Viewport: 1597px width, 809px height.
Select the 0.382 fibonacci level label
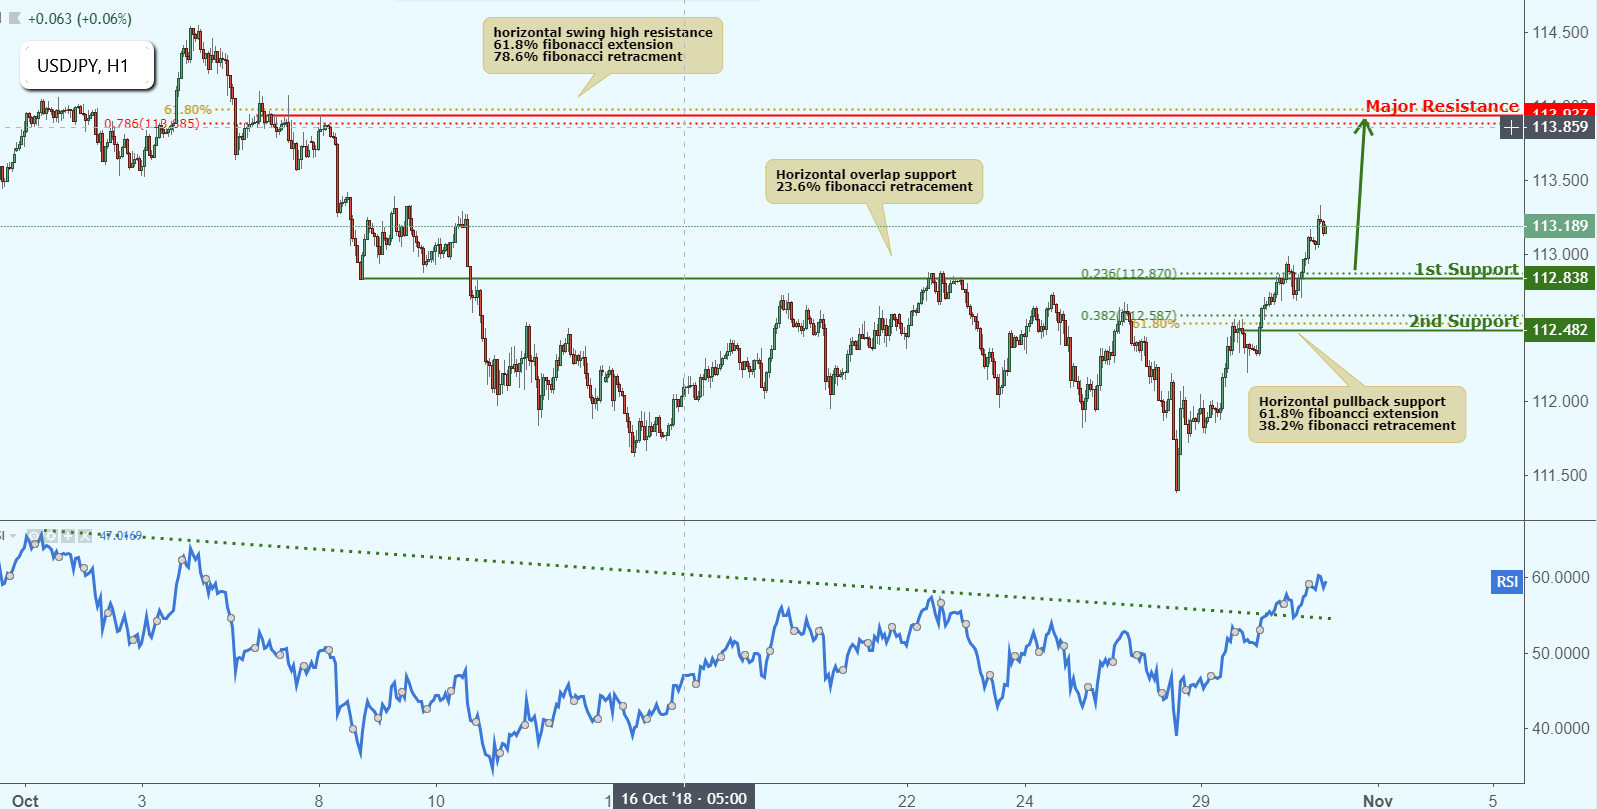pos(1128,315)
